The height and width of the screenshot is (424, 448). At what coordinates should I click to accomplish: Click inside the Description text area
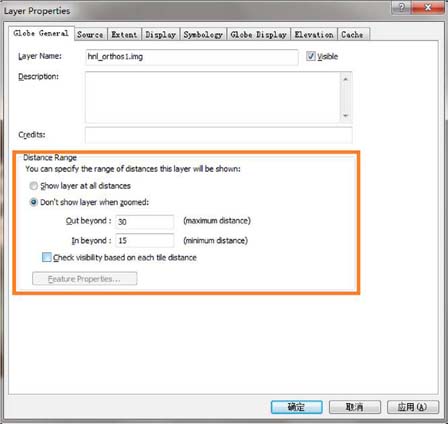(213, 97)
